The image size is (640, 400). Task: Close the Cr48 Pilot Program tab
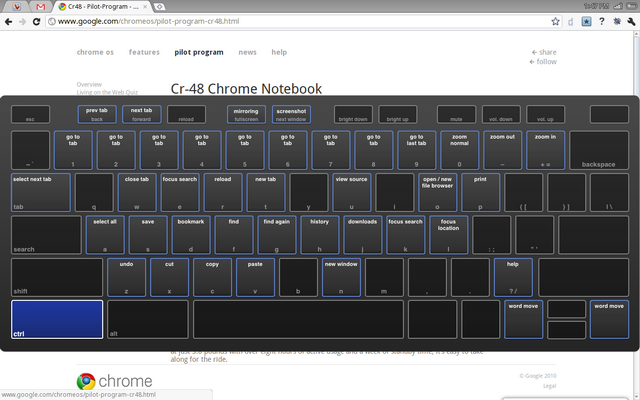click(145, 7)
